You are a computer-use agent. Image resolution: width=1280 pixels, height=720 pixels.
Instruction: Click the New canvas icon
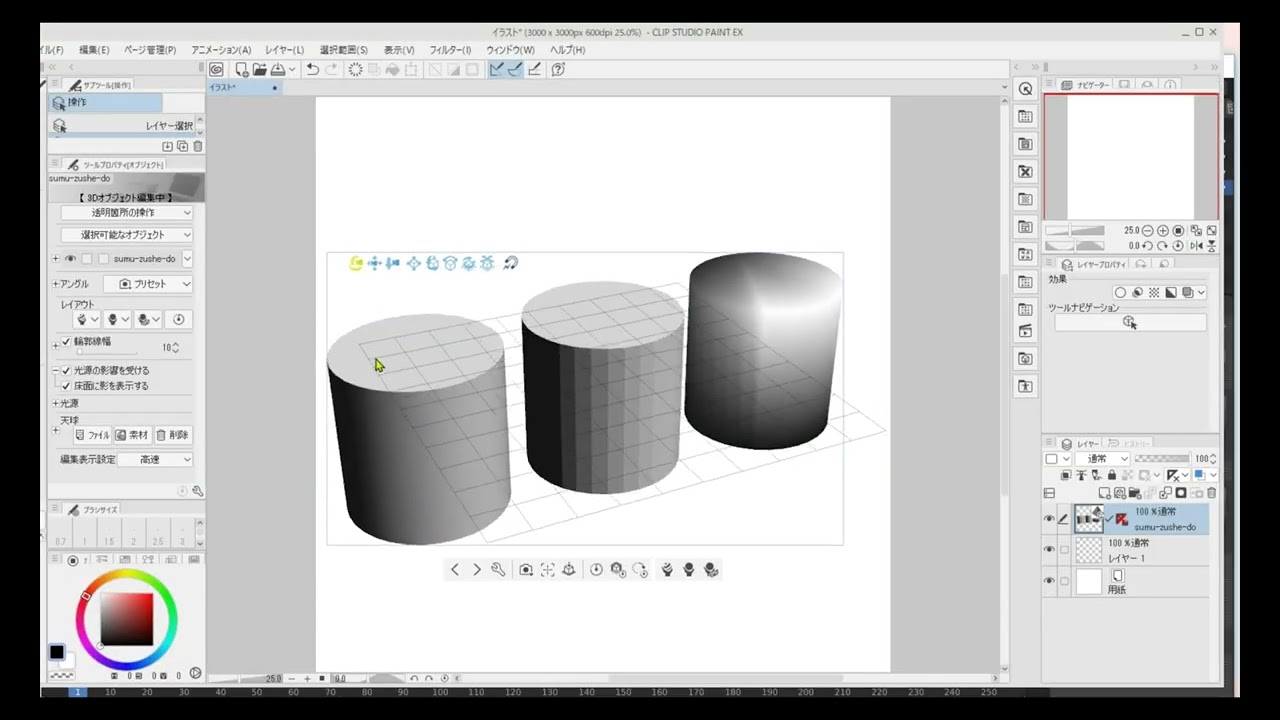point(241,69)
